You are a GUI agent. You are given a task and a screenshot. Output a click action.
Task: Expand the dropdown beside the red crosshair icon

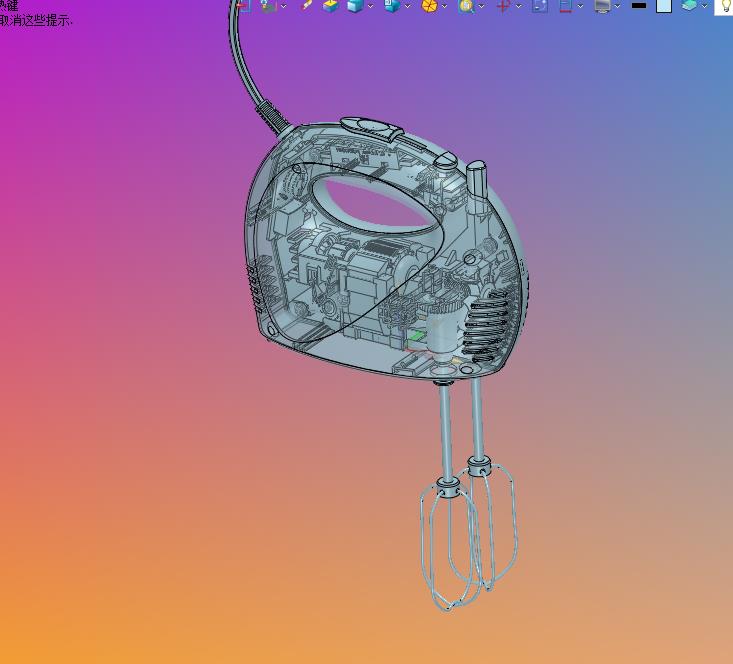point(518,6)
